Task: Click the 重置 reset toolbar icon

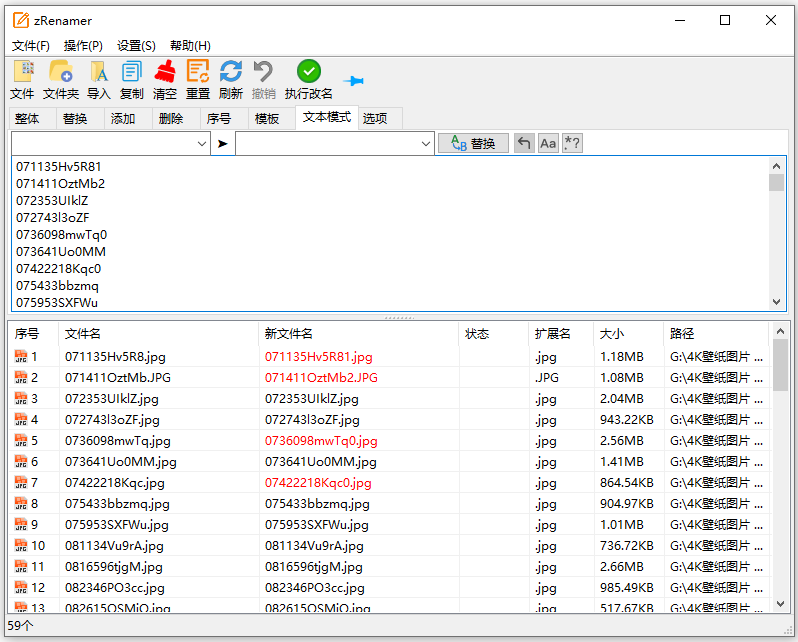Action: (x=198, y=72)
